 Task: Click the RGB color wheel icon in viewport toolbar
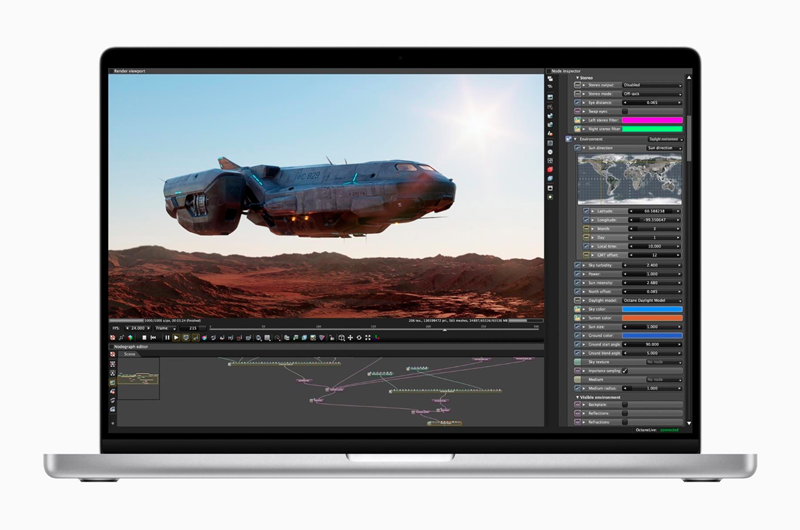[130, 338]
